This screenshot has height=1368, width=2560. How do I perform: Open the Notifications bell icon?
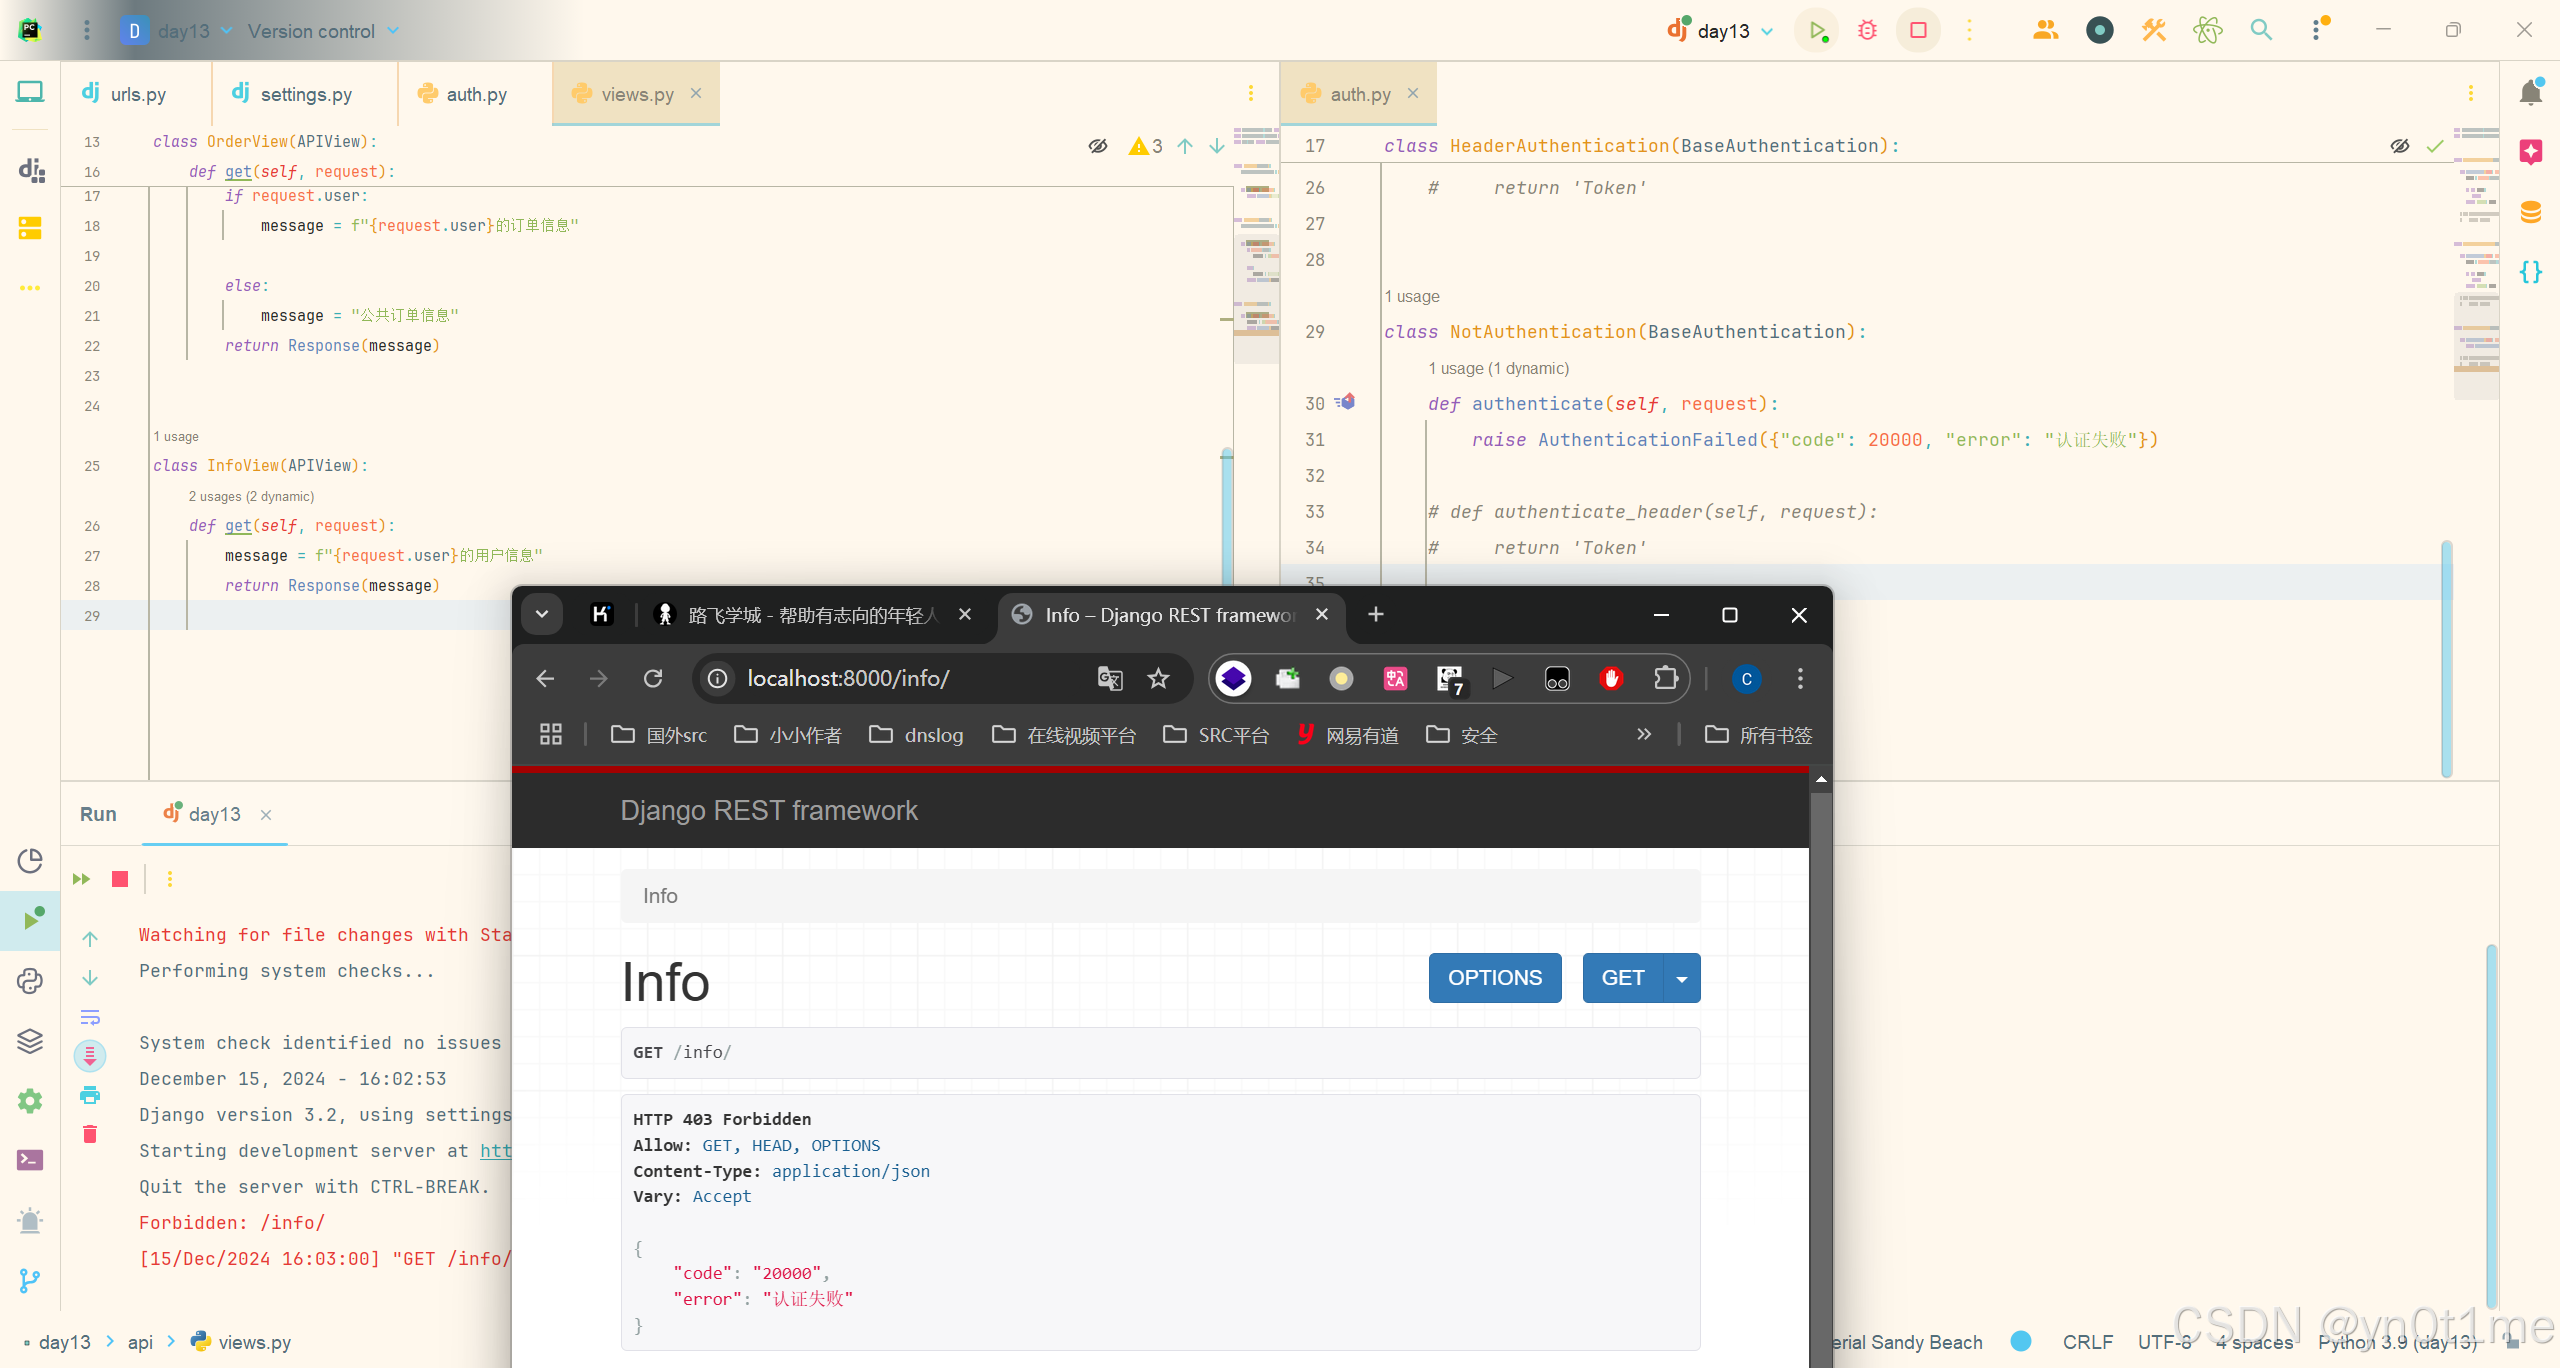tap(2531, 93)
